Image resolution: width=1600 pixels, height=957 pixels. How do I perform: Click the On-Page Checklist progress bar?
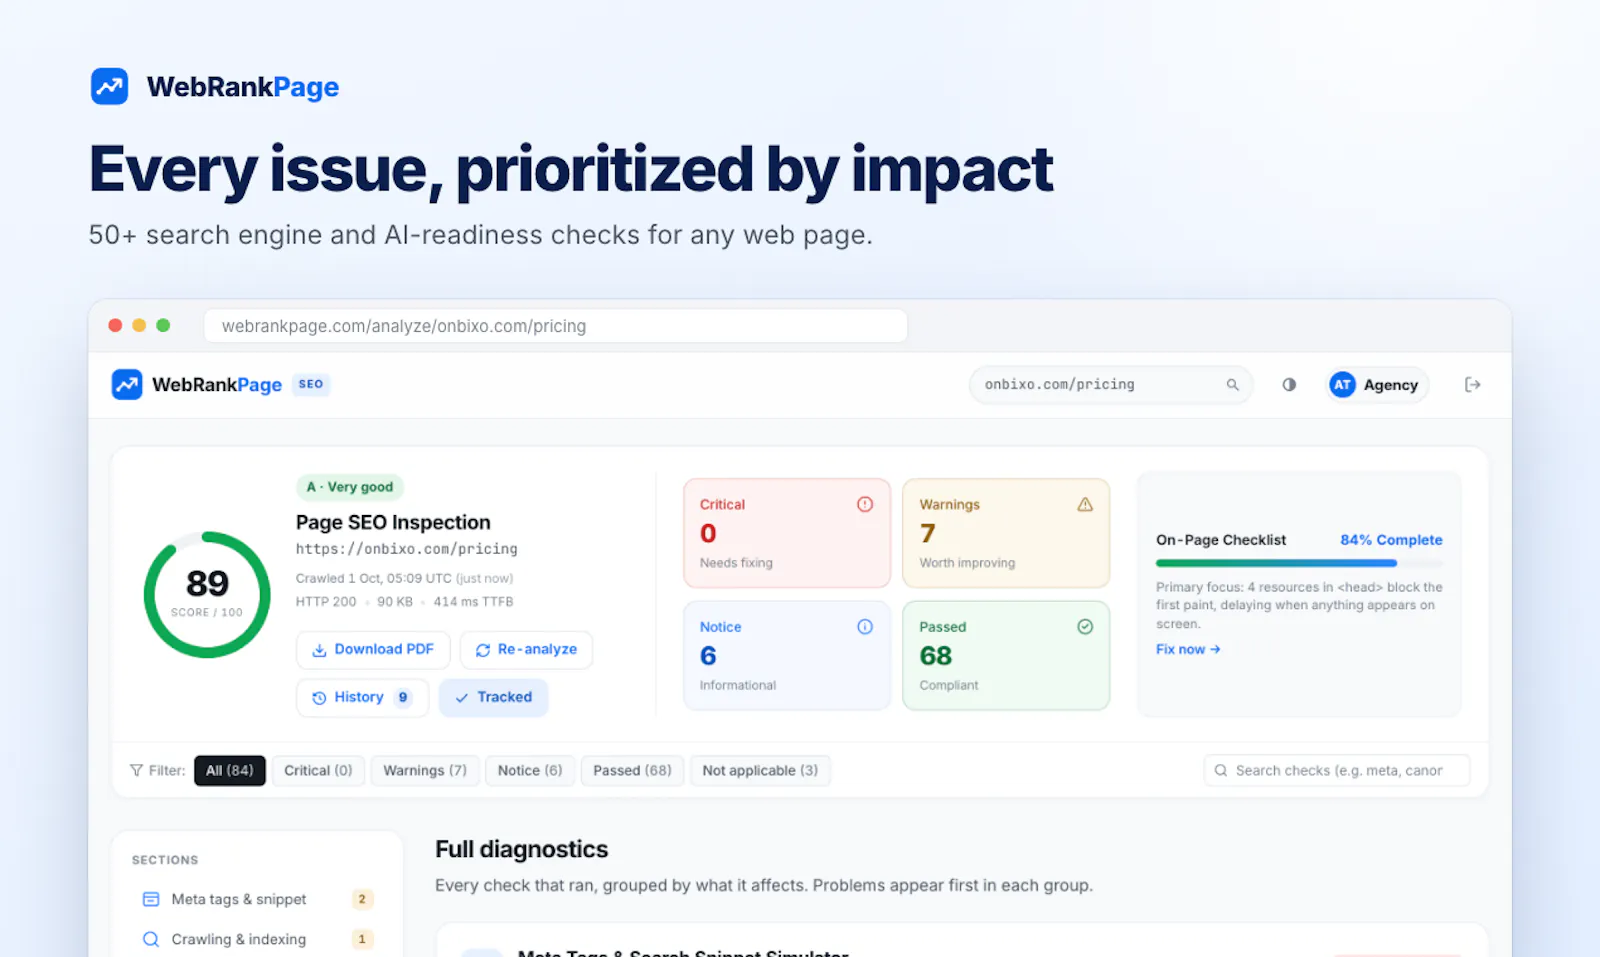(x=1299, y=563)
